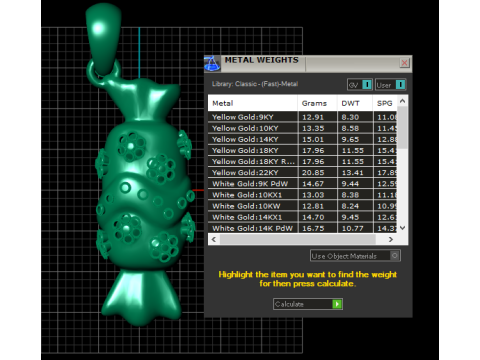Select the White Gold:10KX1 row

(x=303, y=195)
